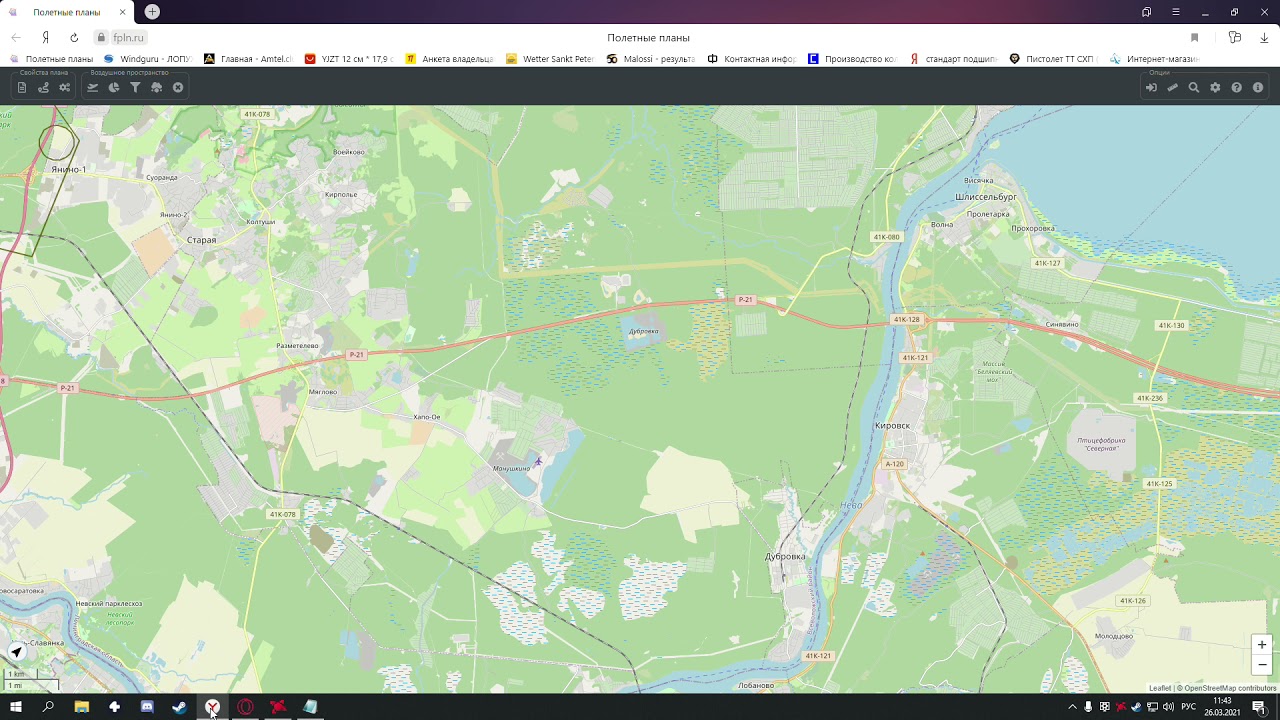
Task: Click the airfield marker near Манушкино
Action: point(538,461)
